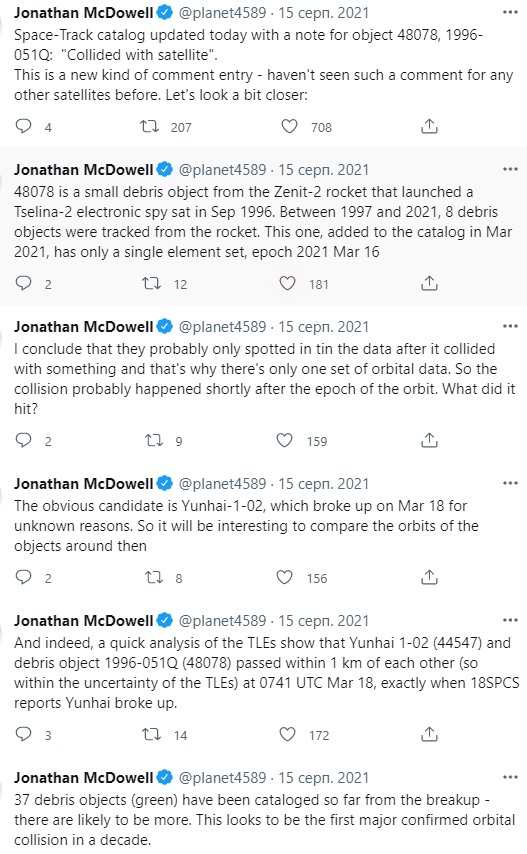Like the tweet with 159 likes
527x854 pixels.
pos(285,440)
